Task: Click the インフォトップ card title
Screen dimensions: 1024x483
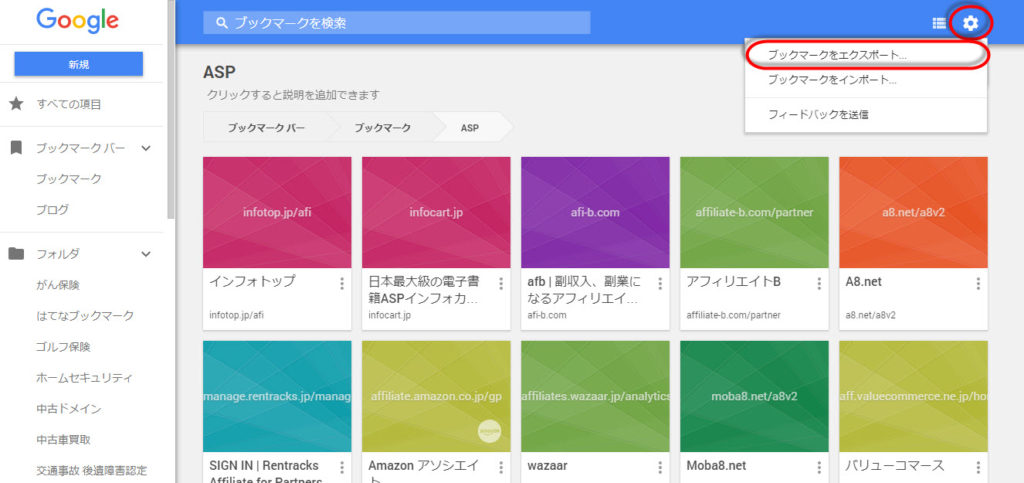Action: [x=252, y=282]
